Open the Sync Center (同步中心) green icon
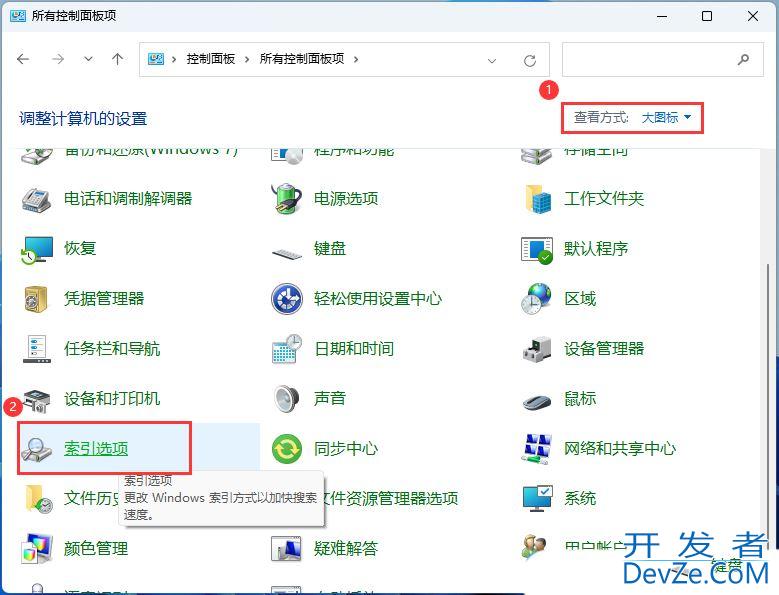 (287, 449)
